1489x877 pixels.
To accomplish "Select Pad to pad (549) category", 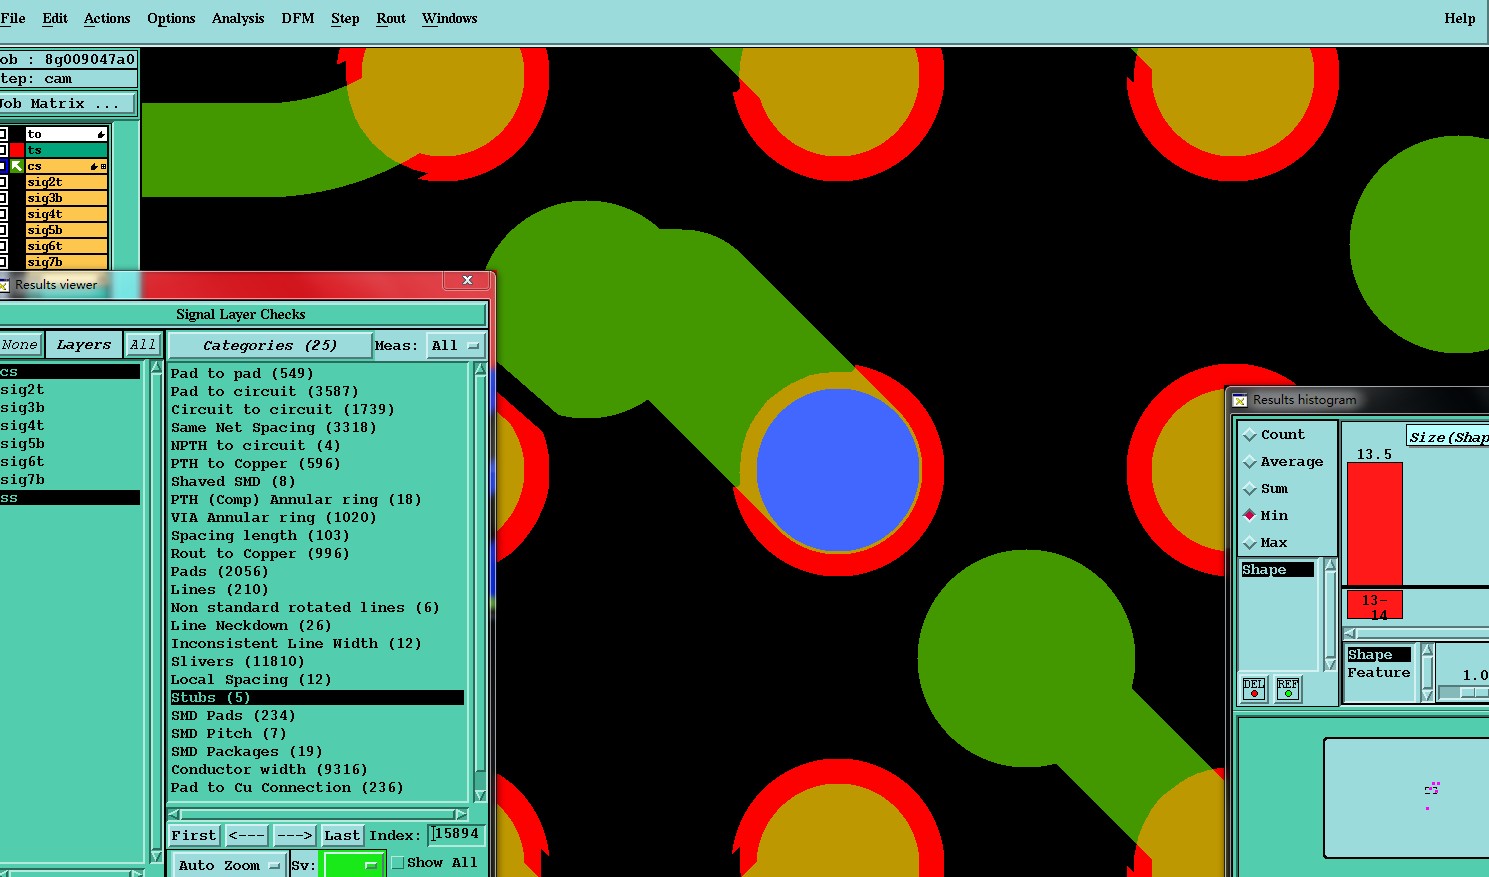I will click(242, 374).
